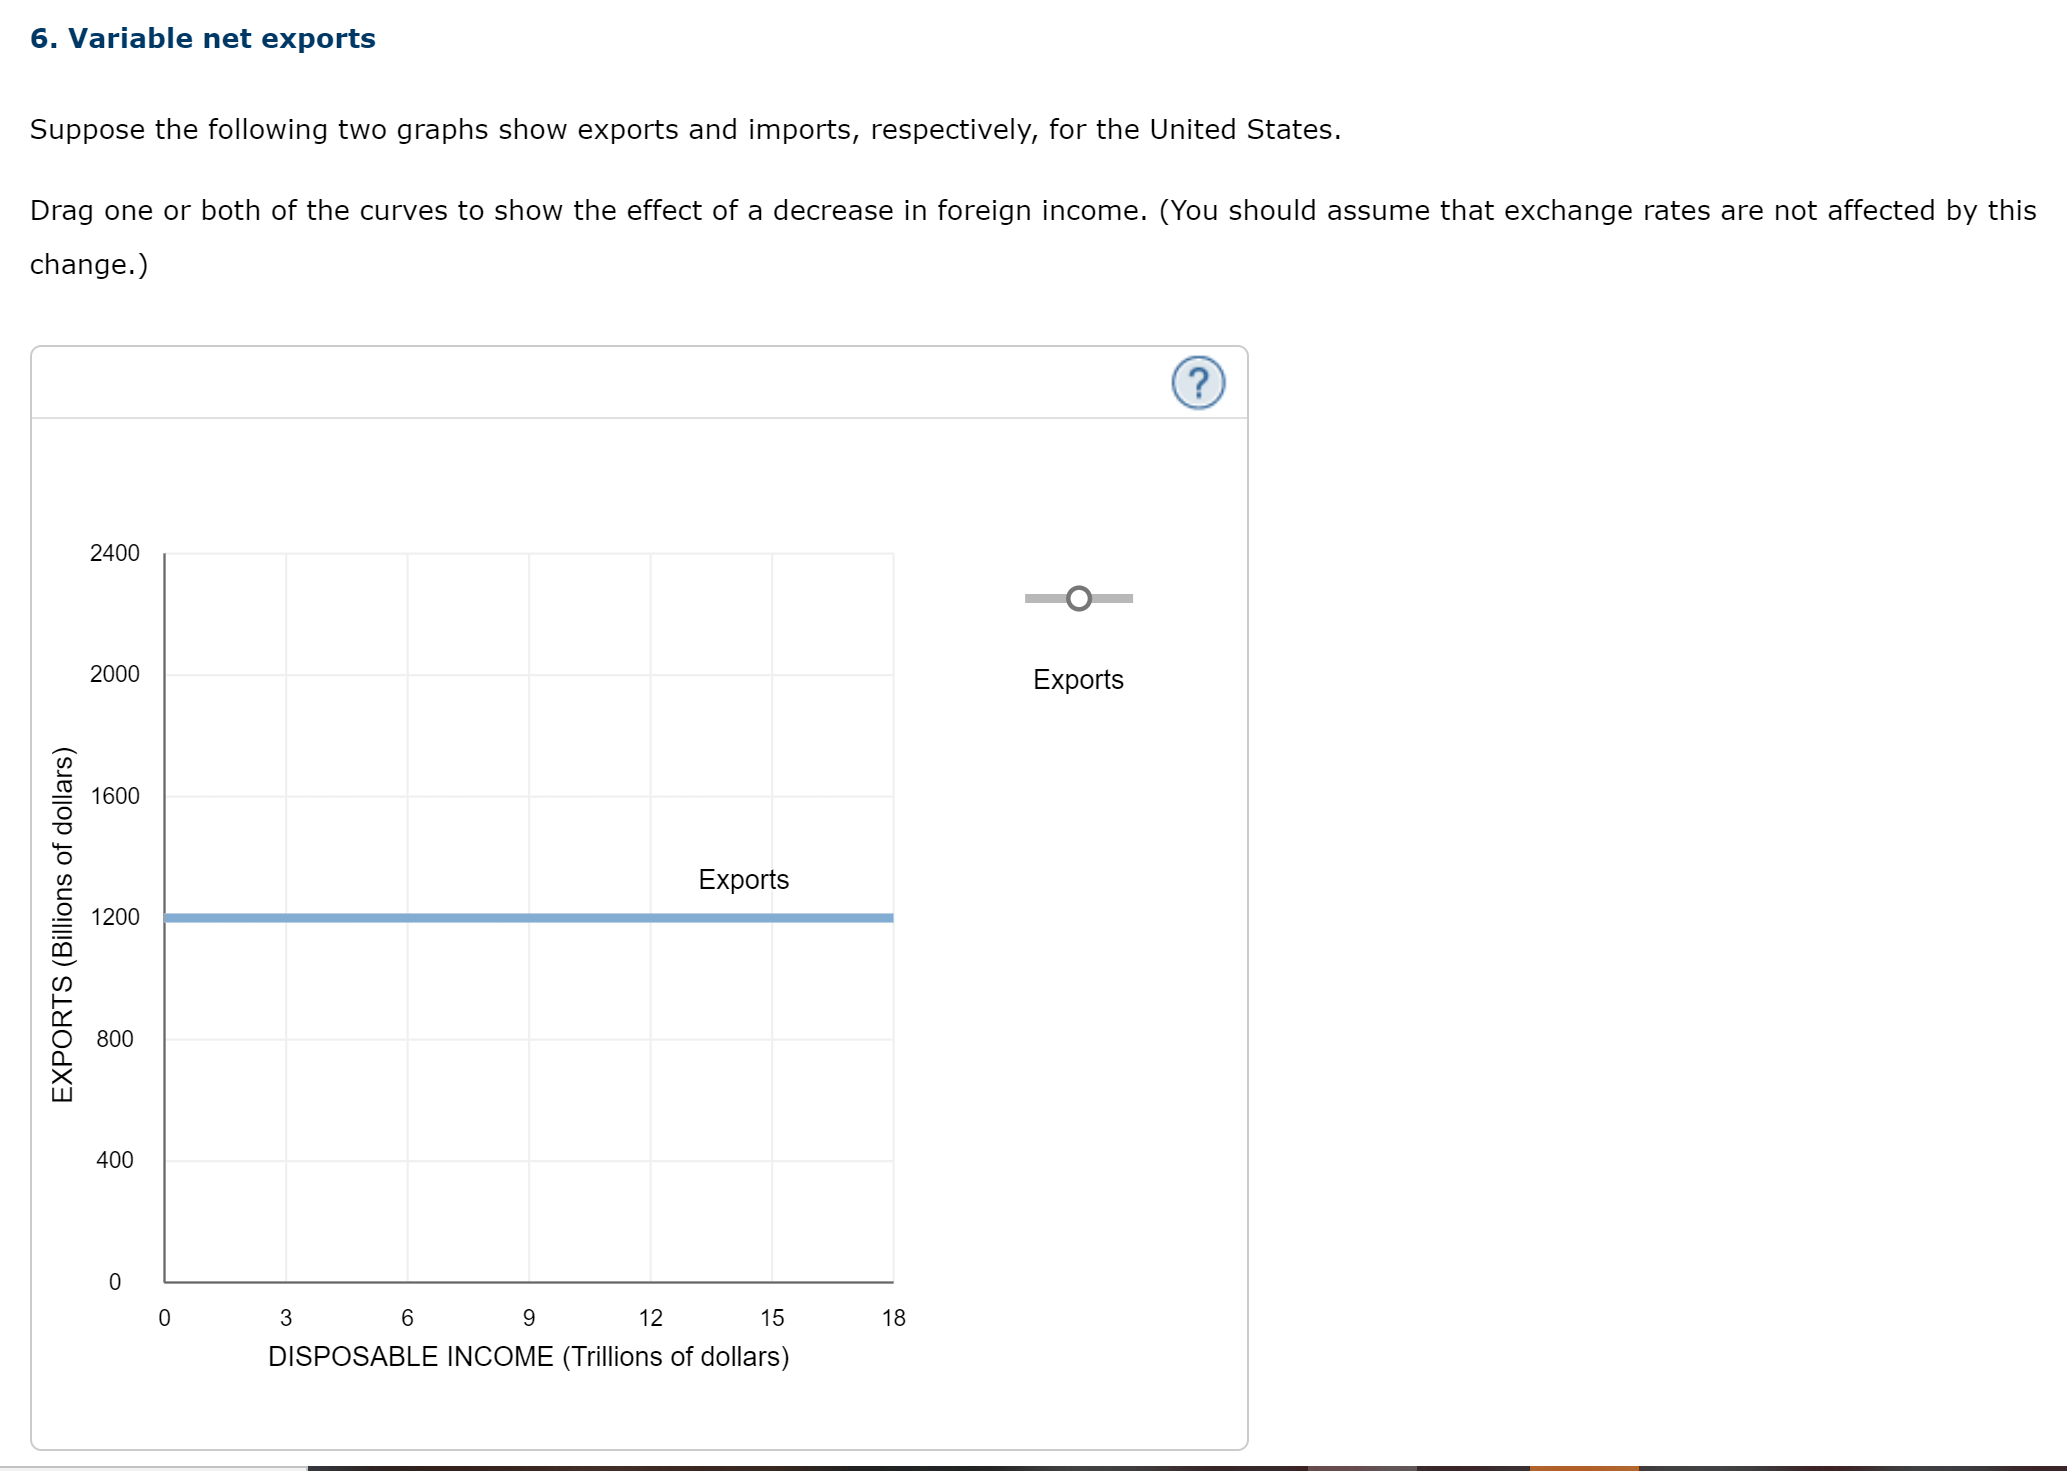Click the Exports label inside the graph
The image size is (2067, 1471).
coord(742,879)
